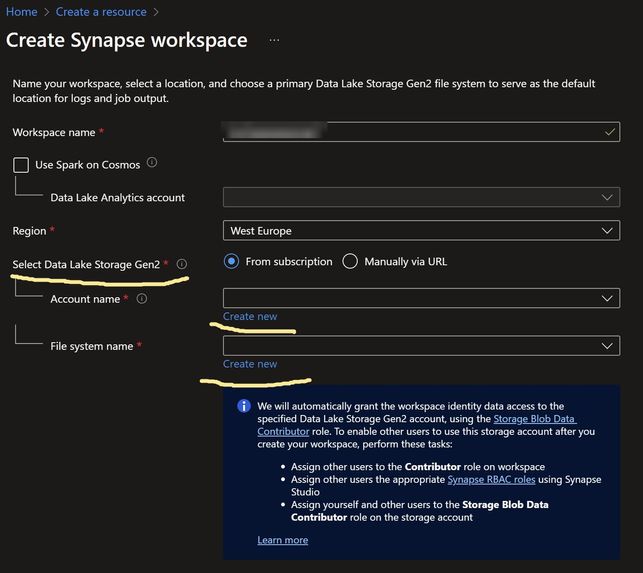The width and height of the screenshot is (643, 573).
Task: Go to Home breadcrumb
Action: 21,12
